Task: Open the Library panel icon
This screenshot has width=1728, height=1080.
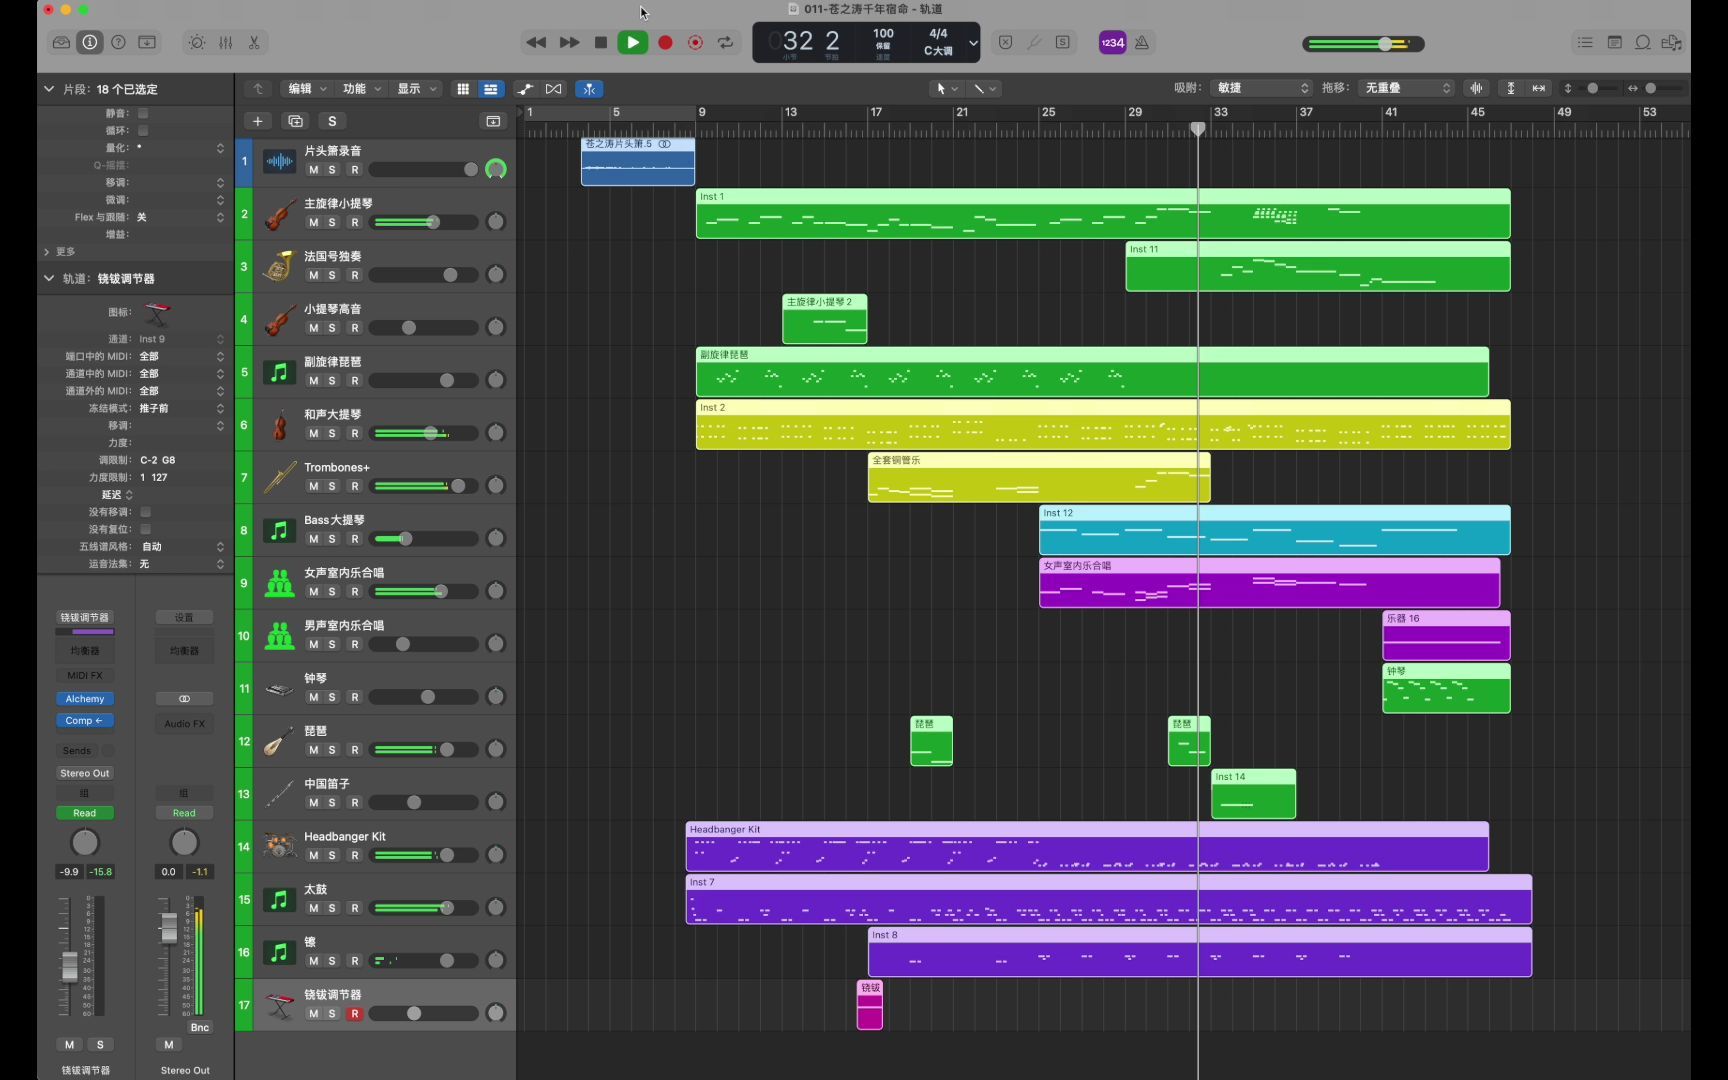Action: (x=62, y=42)
